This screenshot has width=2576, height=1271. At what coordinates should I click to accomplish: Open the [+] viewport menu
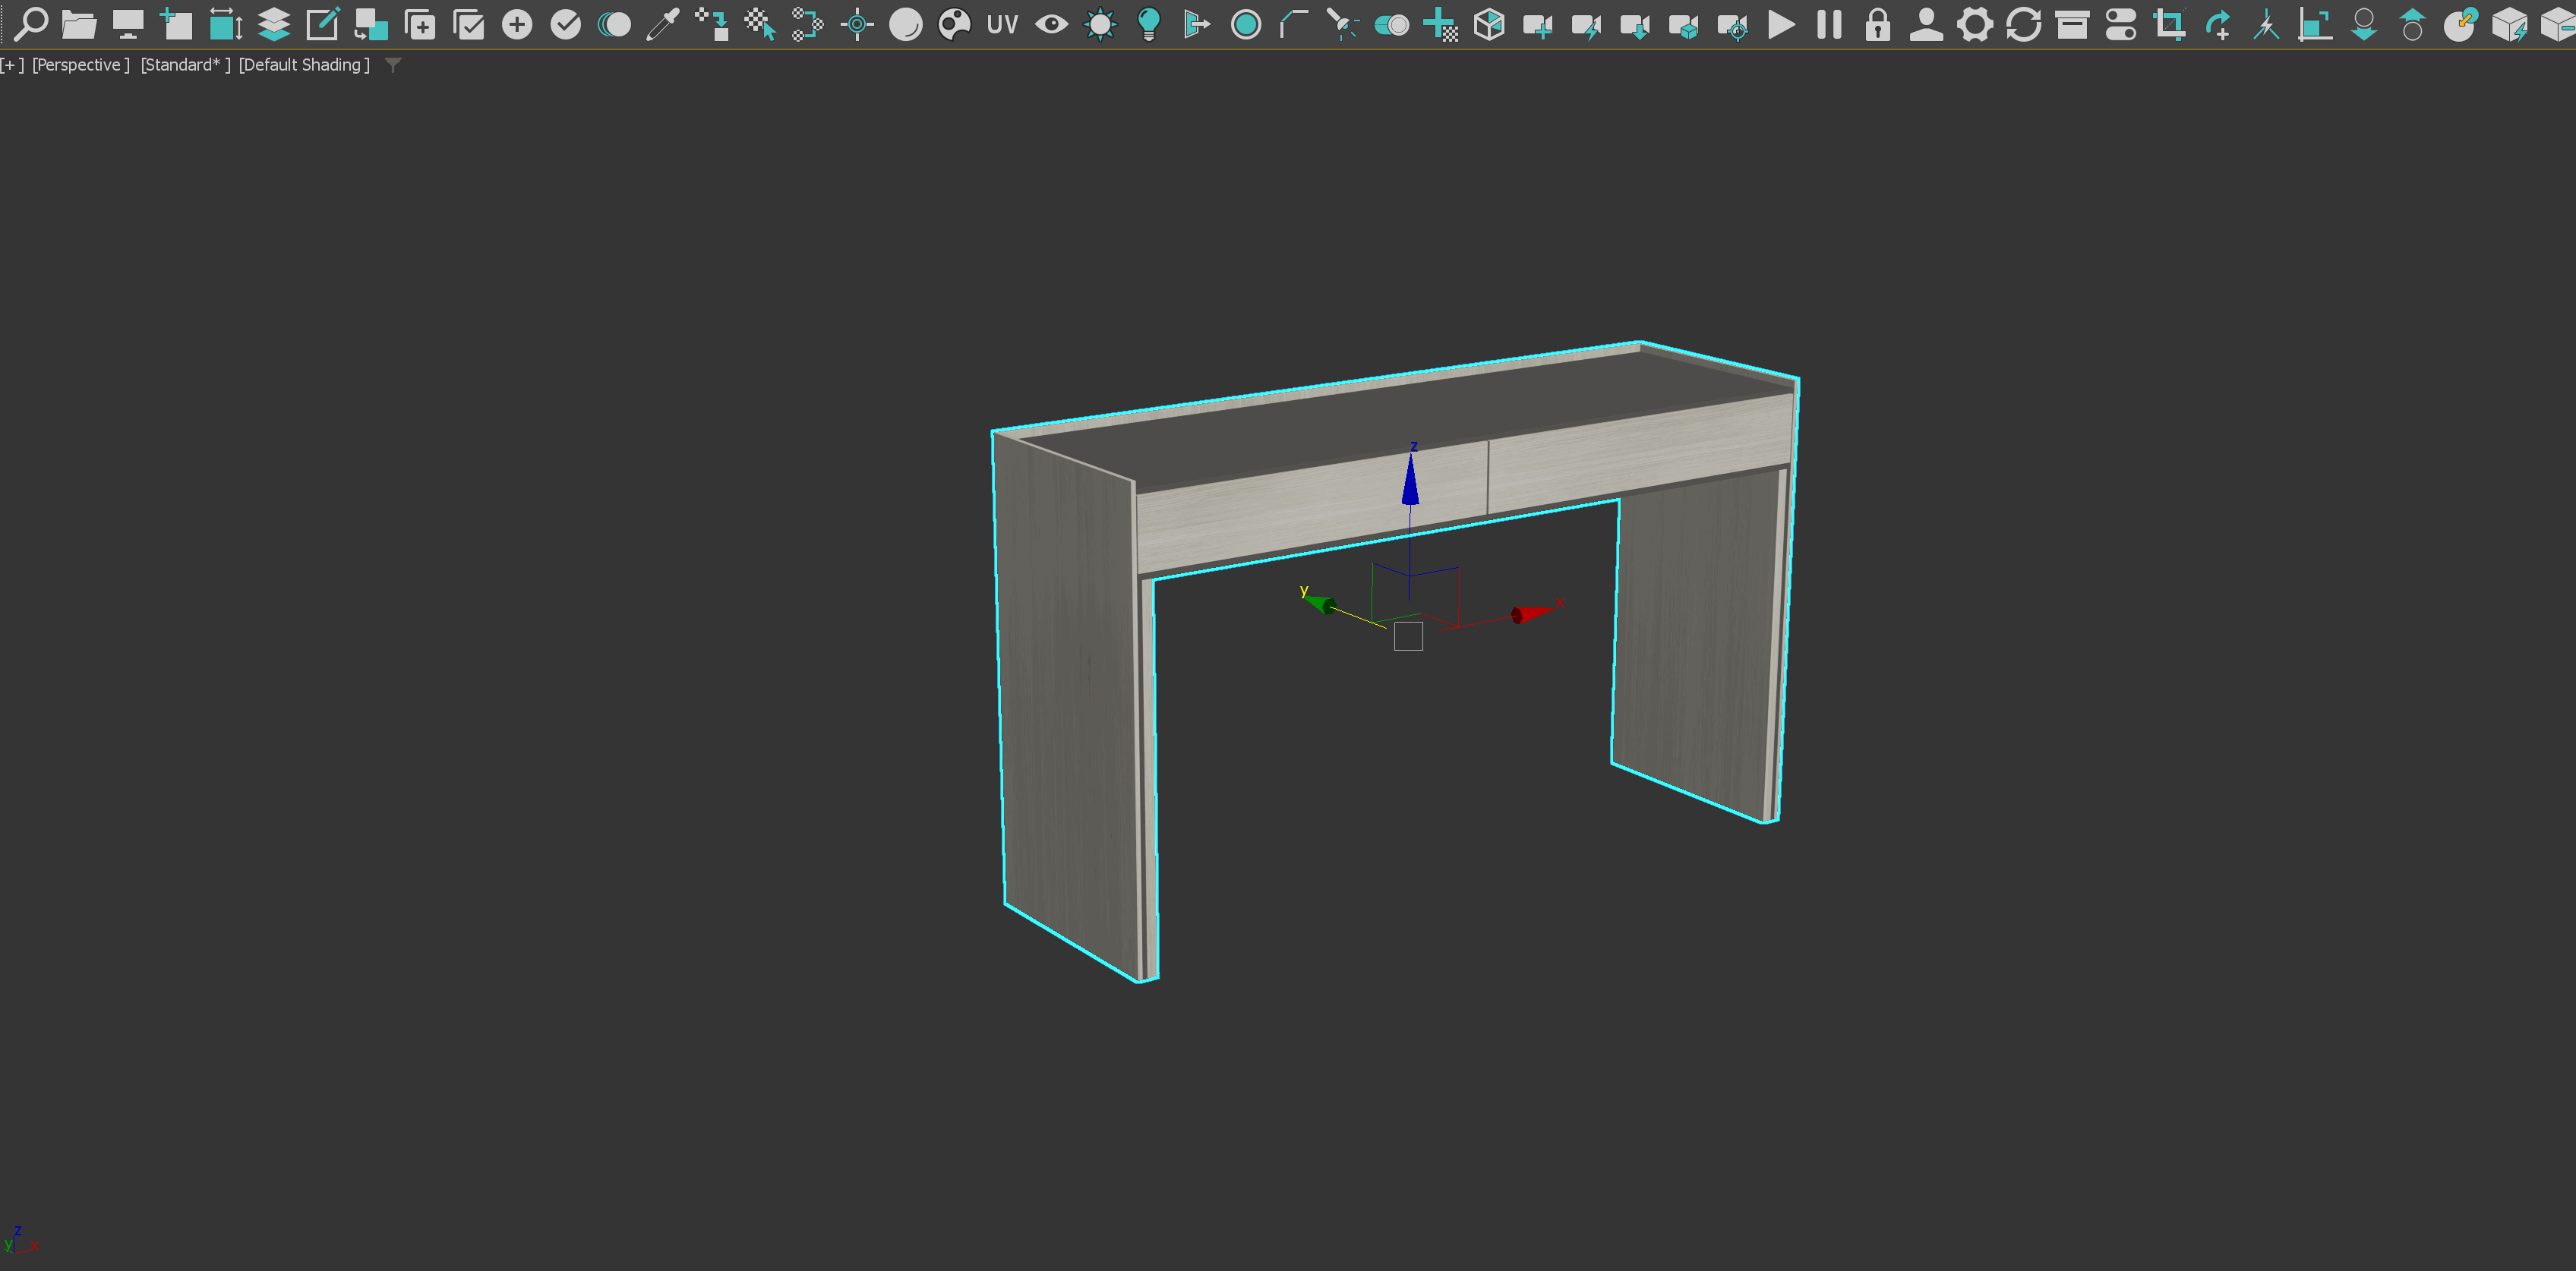coord(12,65)
